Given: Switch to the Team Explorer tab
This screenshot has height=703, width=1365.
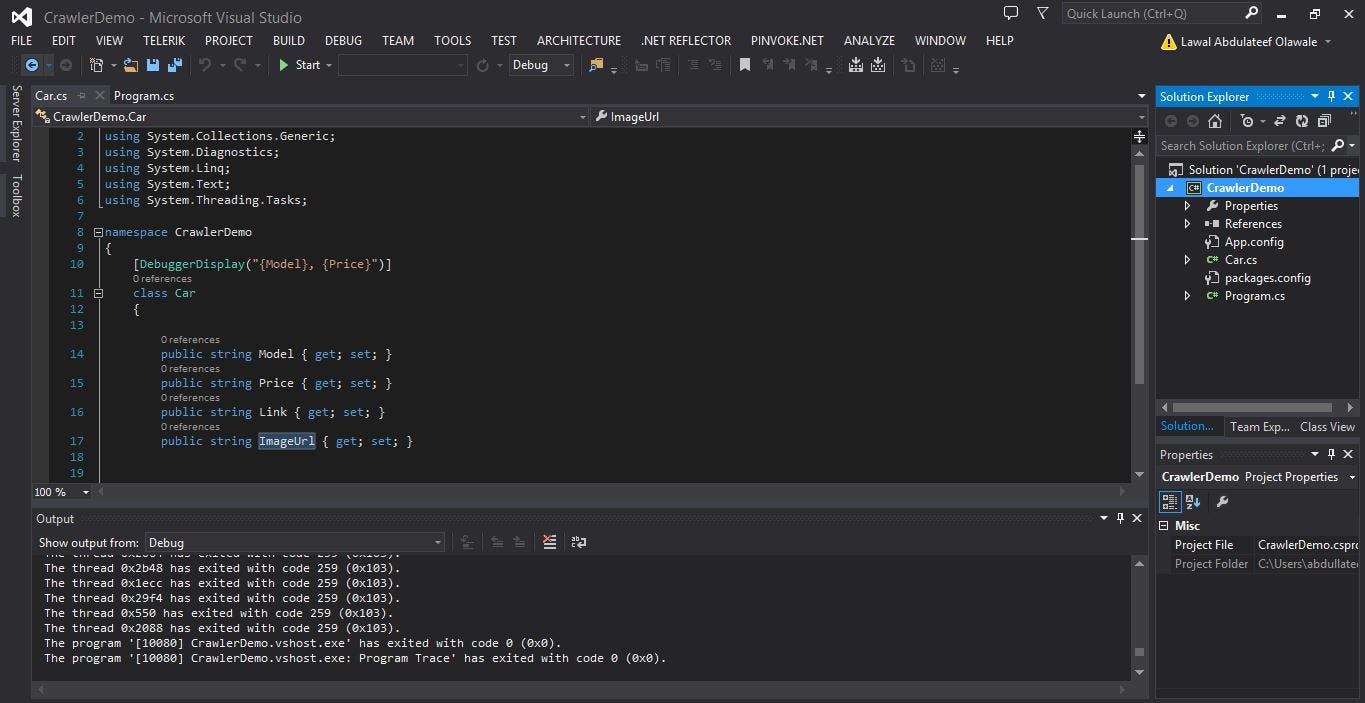Looking at the screenshot, I should coord(1260,426).
